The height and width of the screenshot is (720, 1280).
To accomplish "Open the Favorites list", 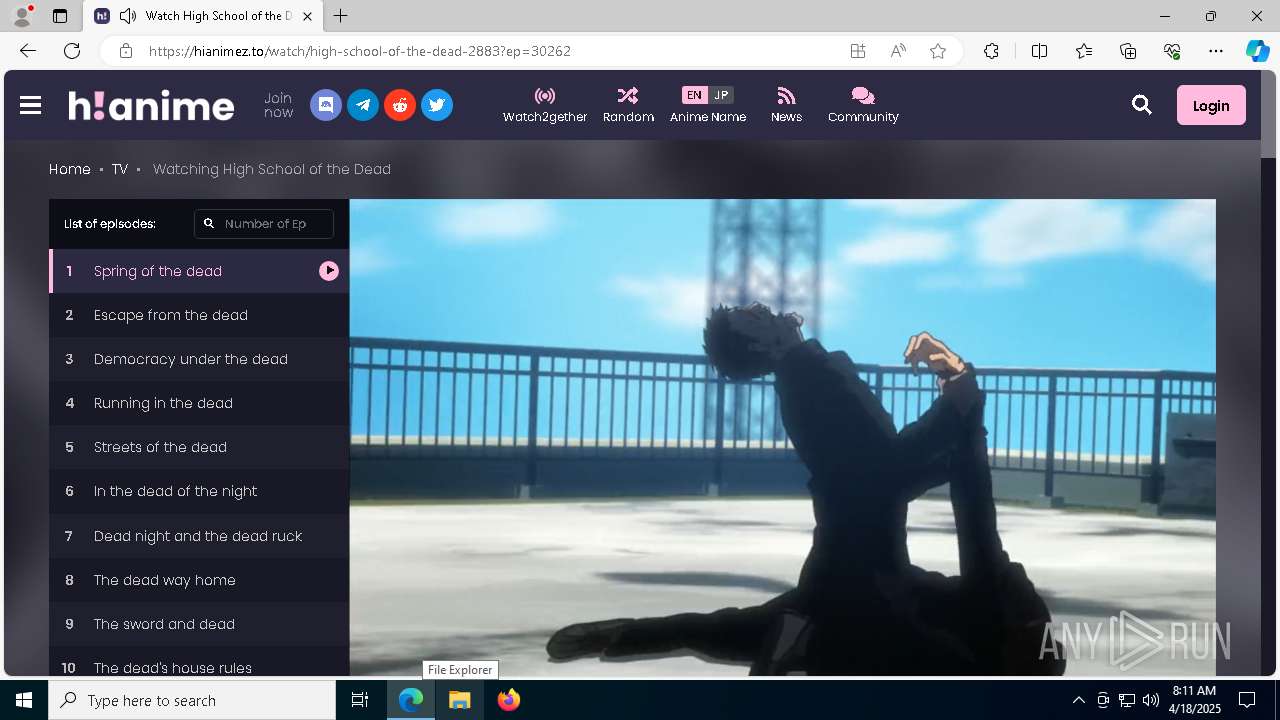I will [x=1084, y=51].
